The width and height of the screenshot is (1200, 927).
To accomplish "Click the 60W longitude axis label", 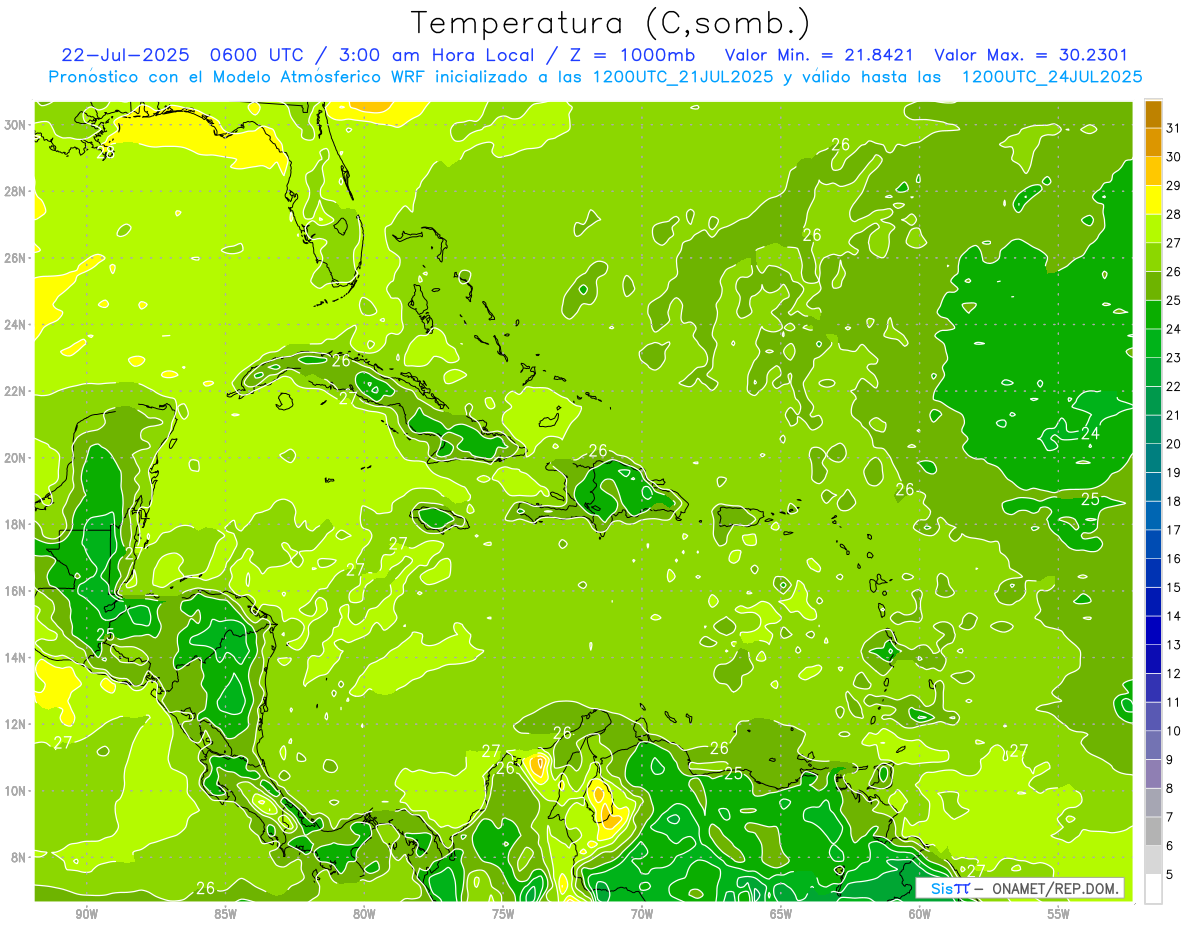I will click(920, 913).
